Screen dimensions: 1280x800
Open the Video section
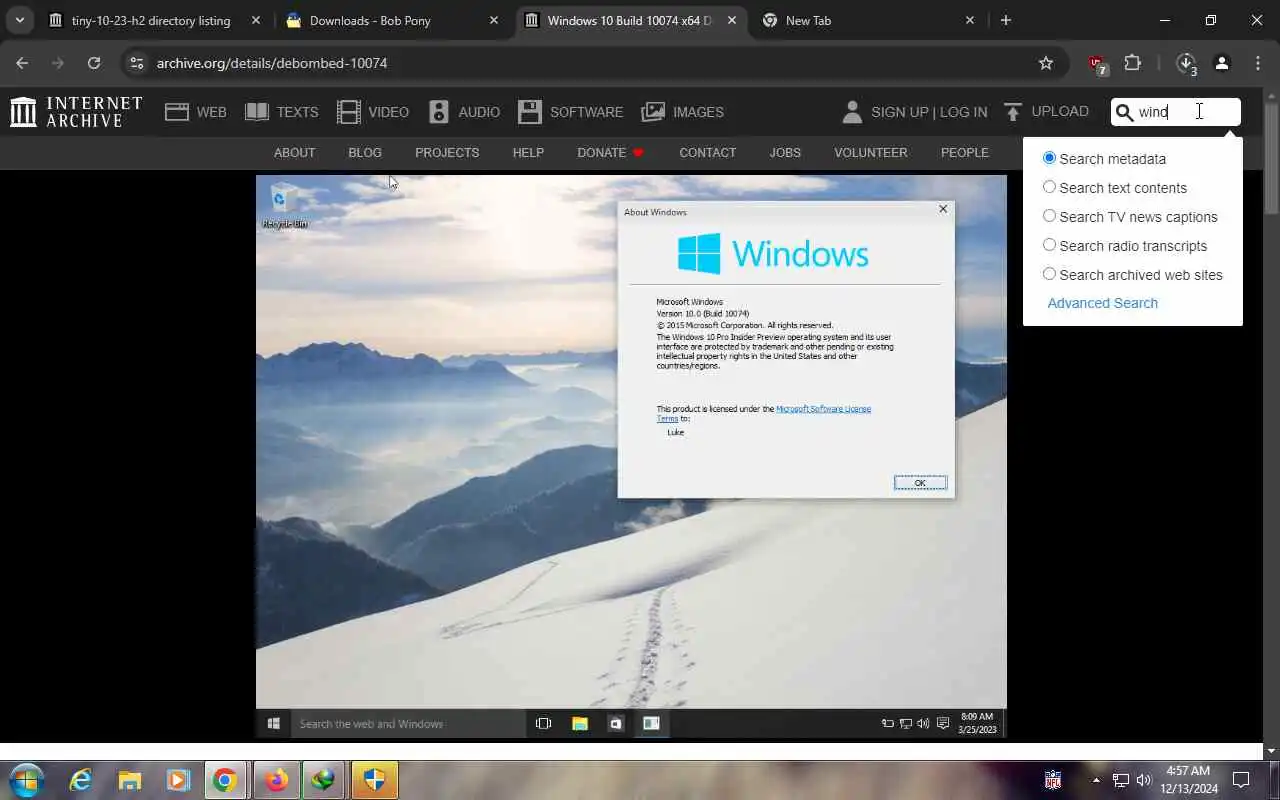pyautogui.click(x=373, y=112)
